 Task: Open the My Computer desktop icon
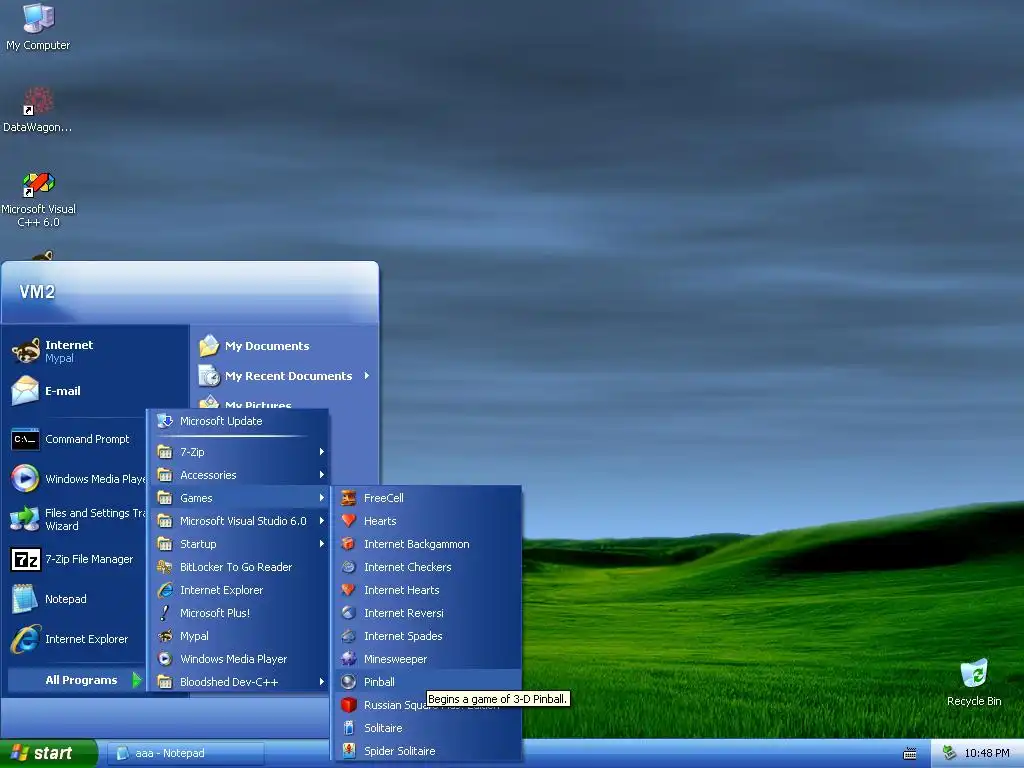point(39,18)
